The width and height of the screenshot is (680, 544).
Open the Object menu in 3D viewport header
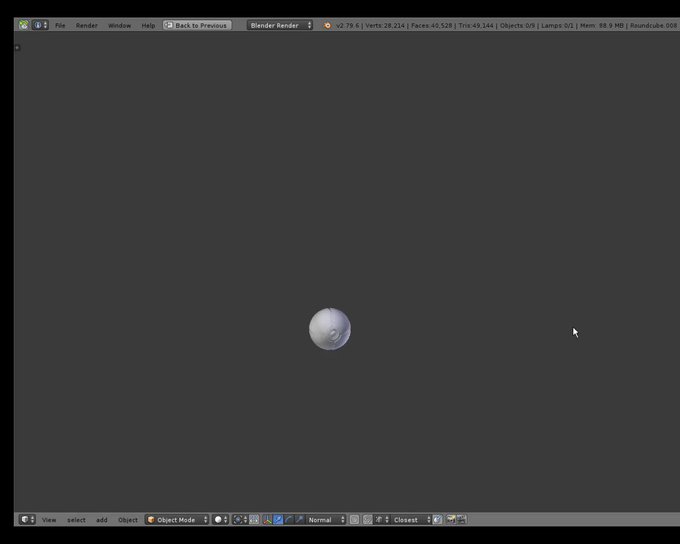pos(128,520)
